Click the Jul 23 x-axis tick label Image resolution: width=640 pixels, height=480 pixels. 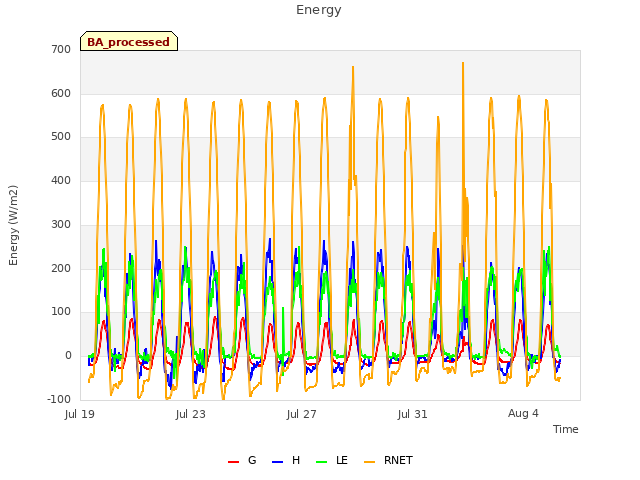(191, 414)
